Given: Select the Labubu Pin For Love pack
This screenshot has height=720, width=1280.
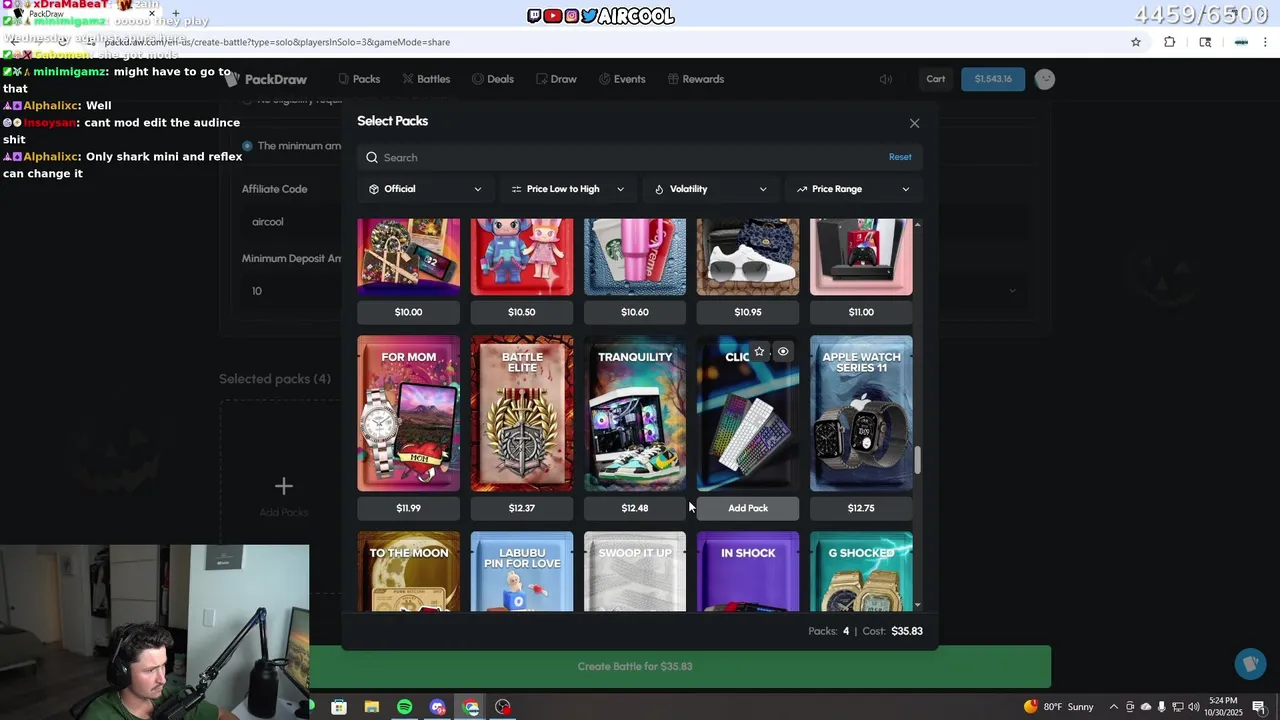Looking at the screenshot, I should [x=522, y=571].
